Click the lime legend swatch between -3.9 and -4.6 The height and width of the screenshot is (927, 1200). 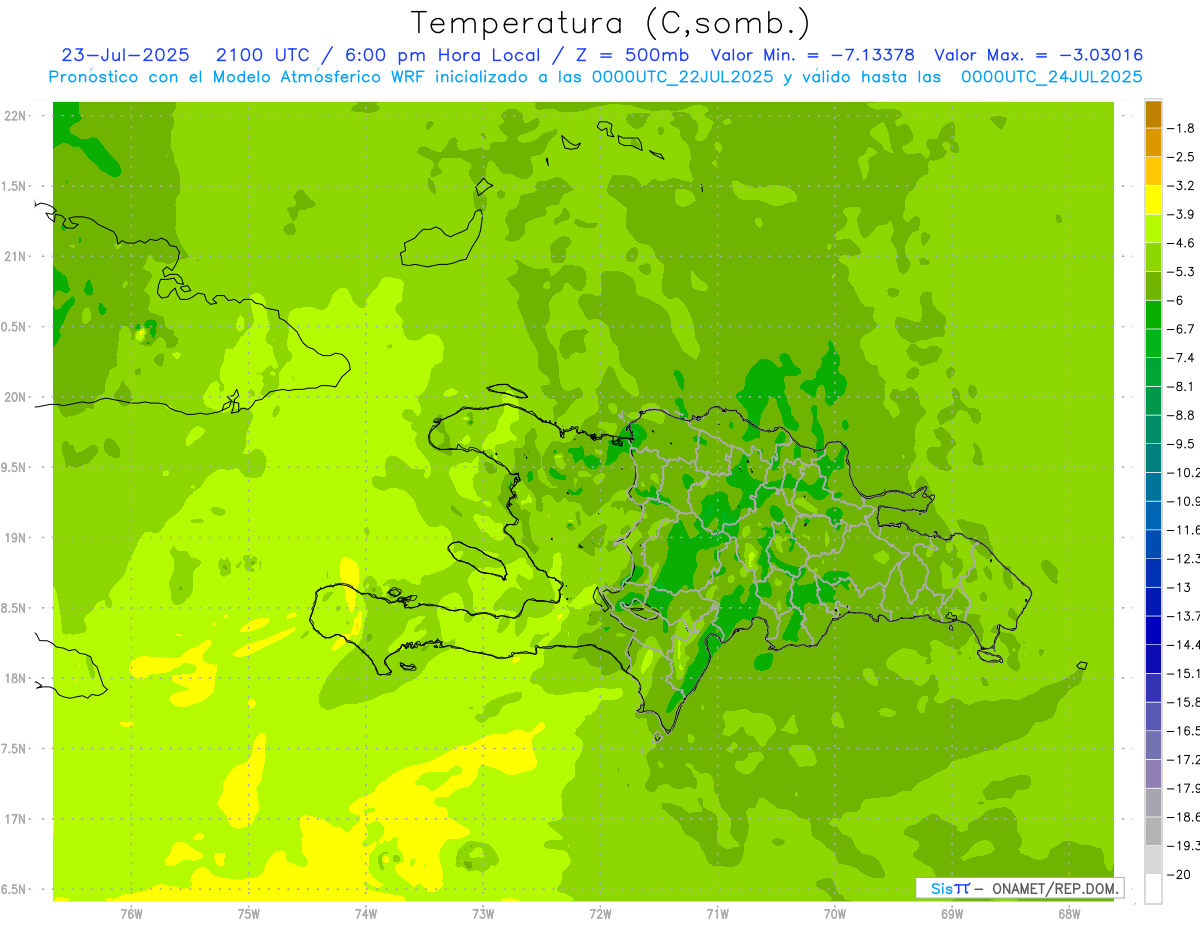[x=1153, y=228]
